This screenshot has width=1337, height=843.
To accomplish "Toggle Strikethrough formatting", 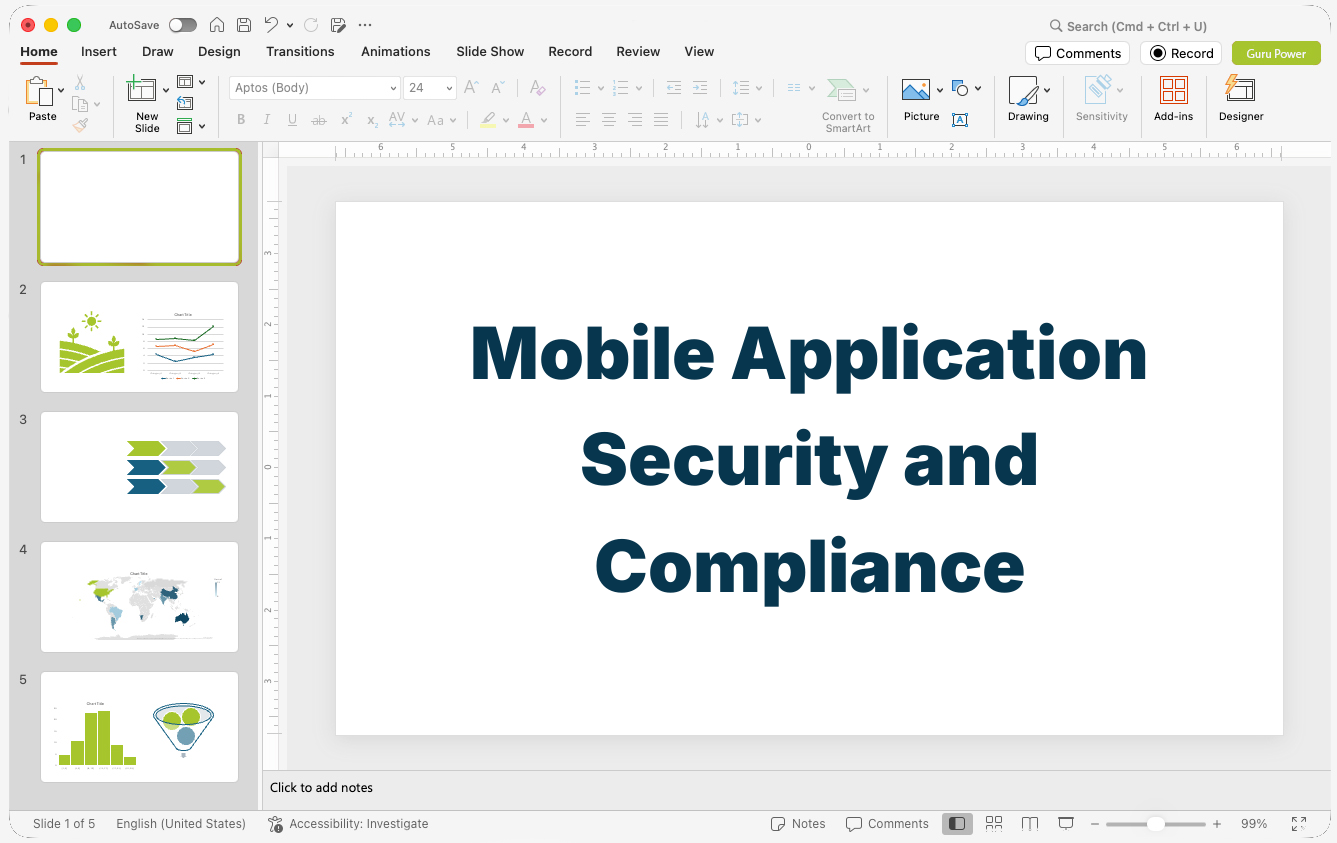I will 319,120.
